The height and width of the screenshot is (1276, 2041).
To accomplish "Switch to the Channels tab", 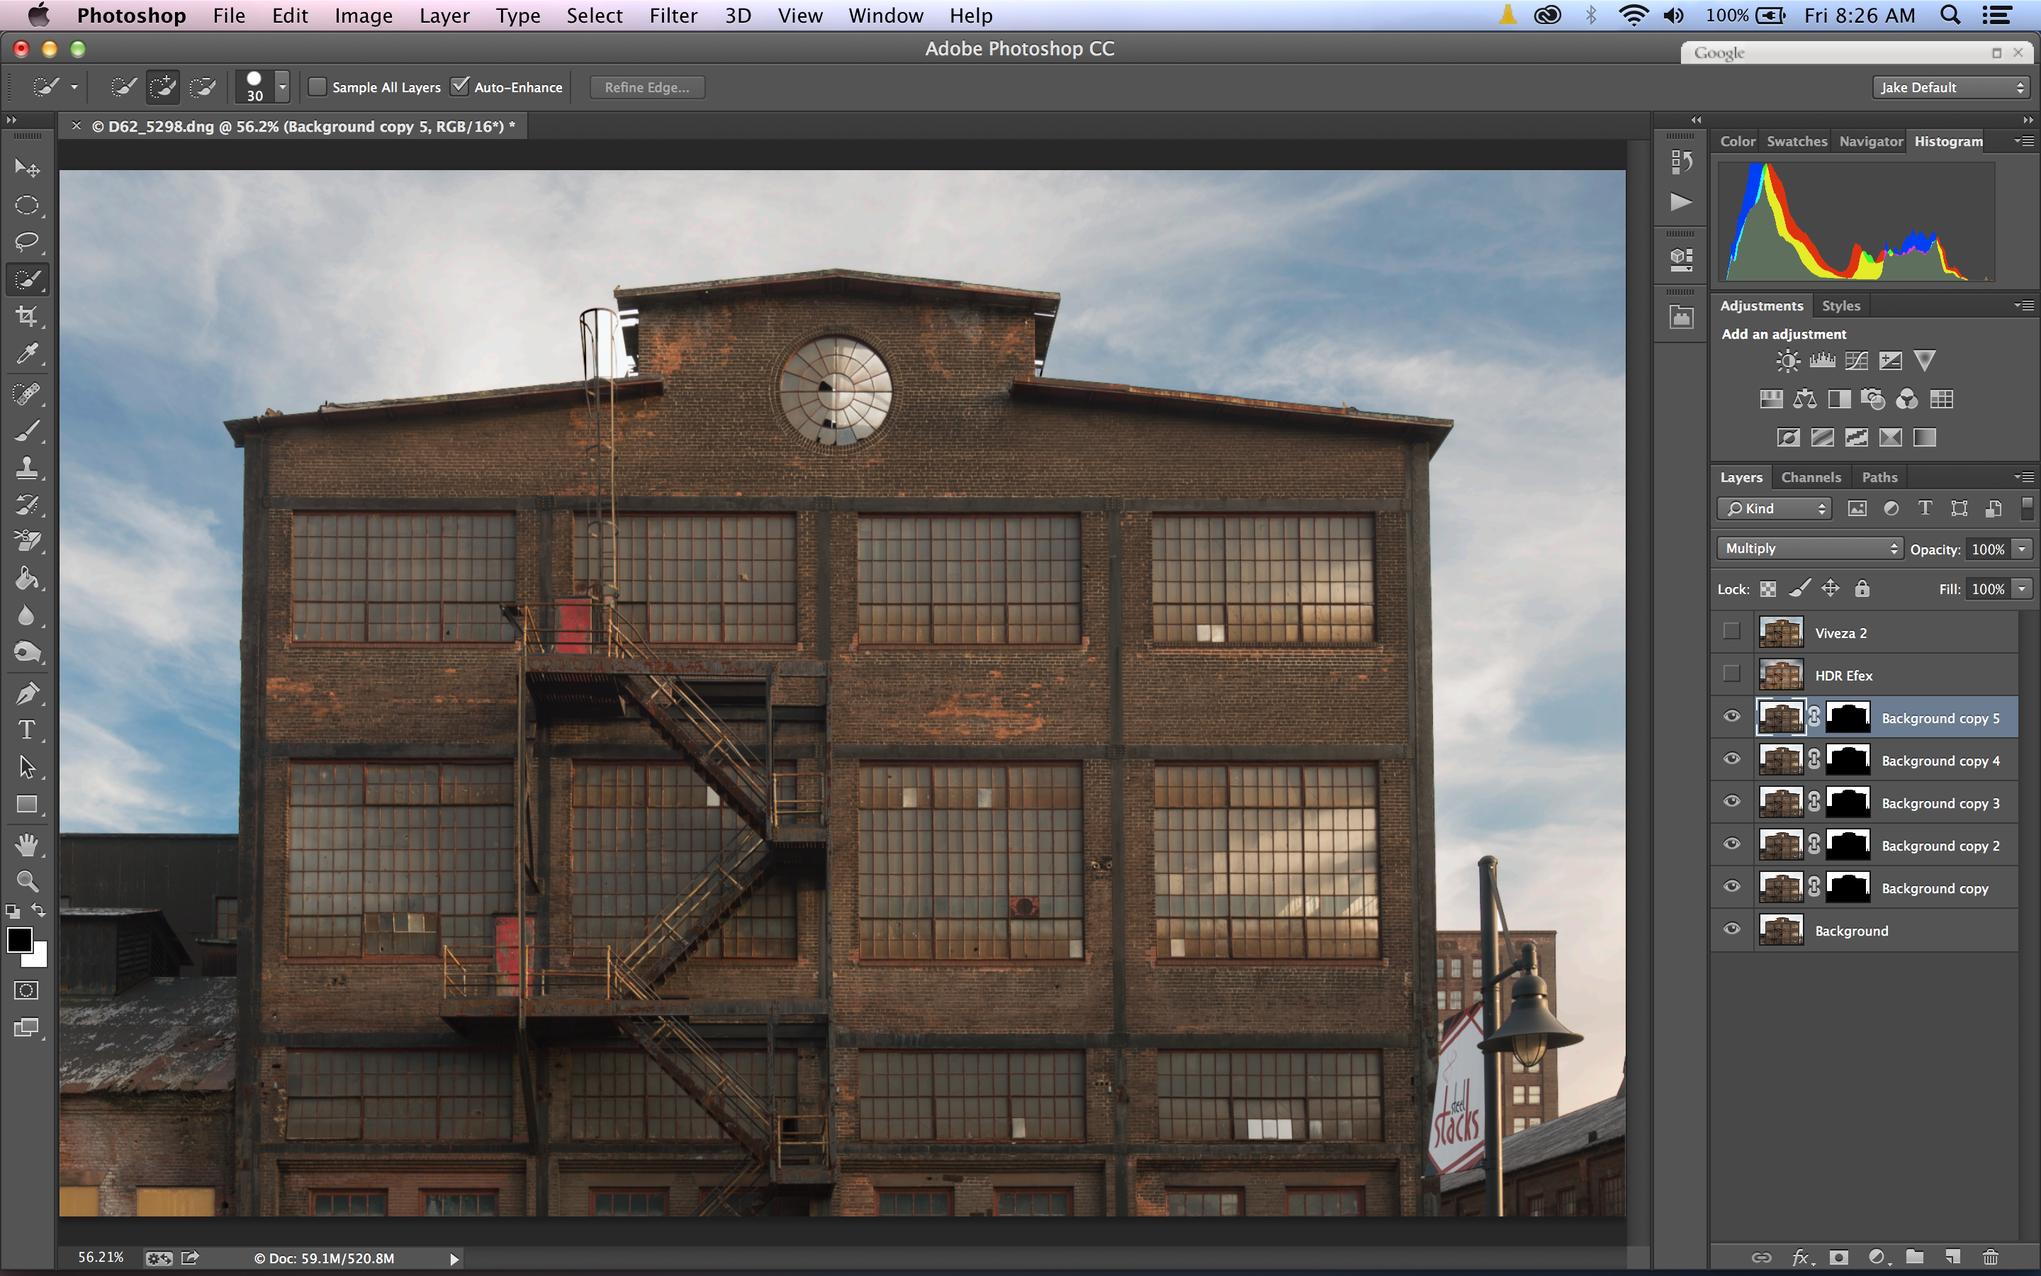I will click(1810, 477).
